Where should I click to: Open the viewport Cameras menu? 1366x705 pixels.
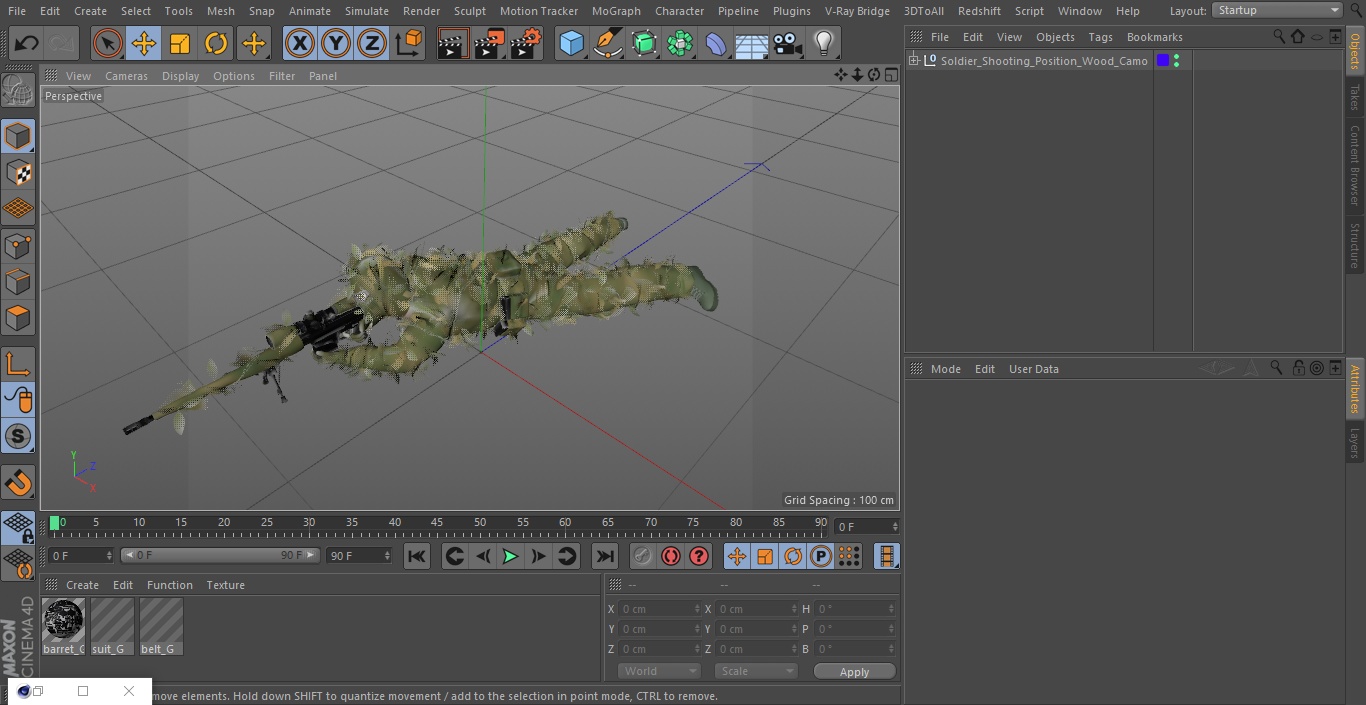[126, 76]
